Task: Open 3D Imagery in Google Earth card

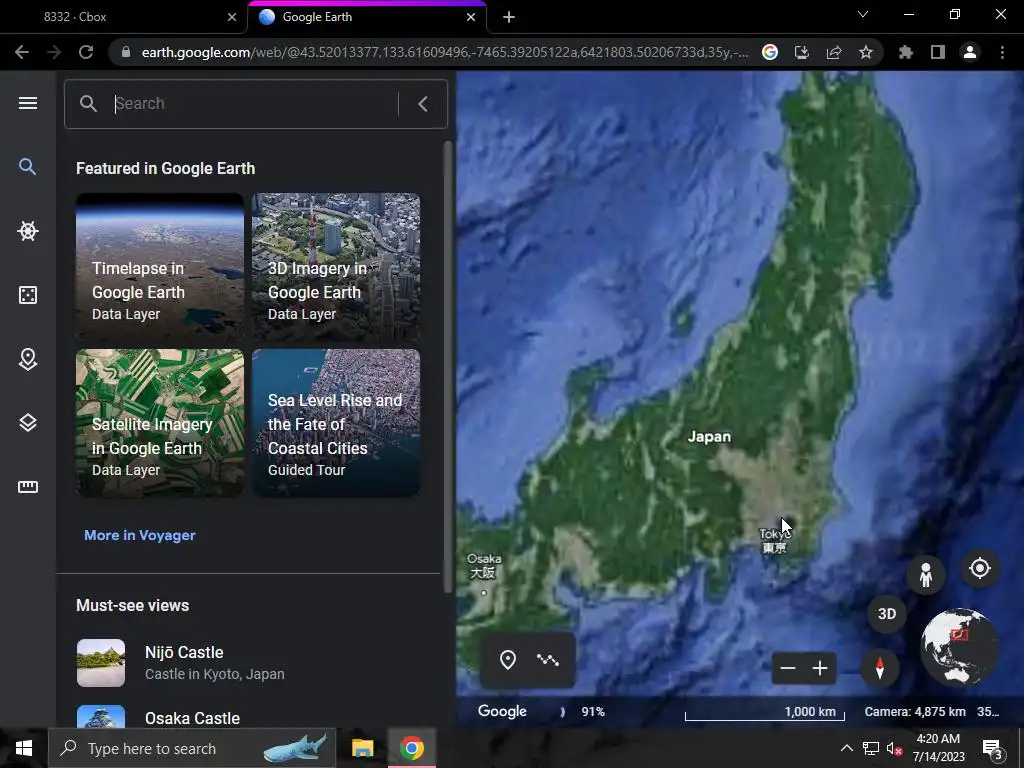Action: tap(336, 266)
